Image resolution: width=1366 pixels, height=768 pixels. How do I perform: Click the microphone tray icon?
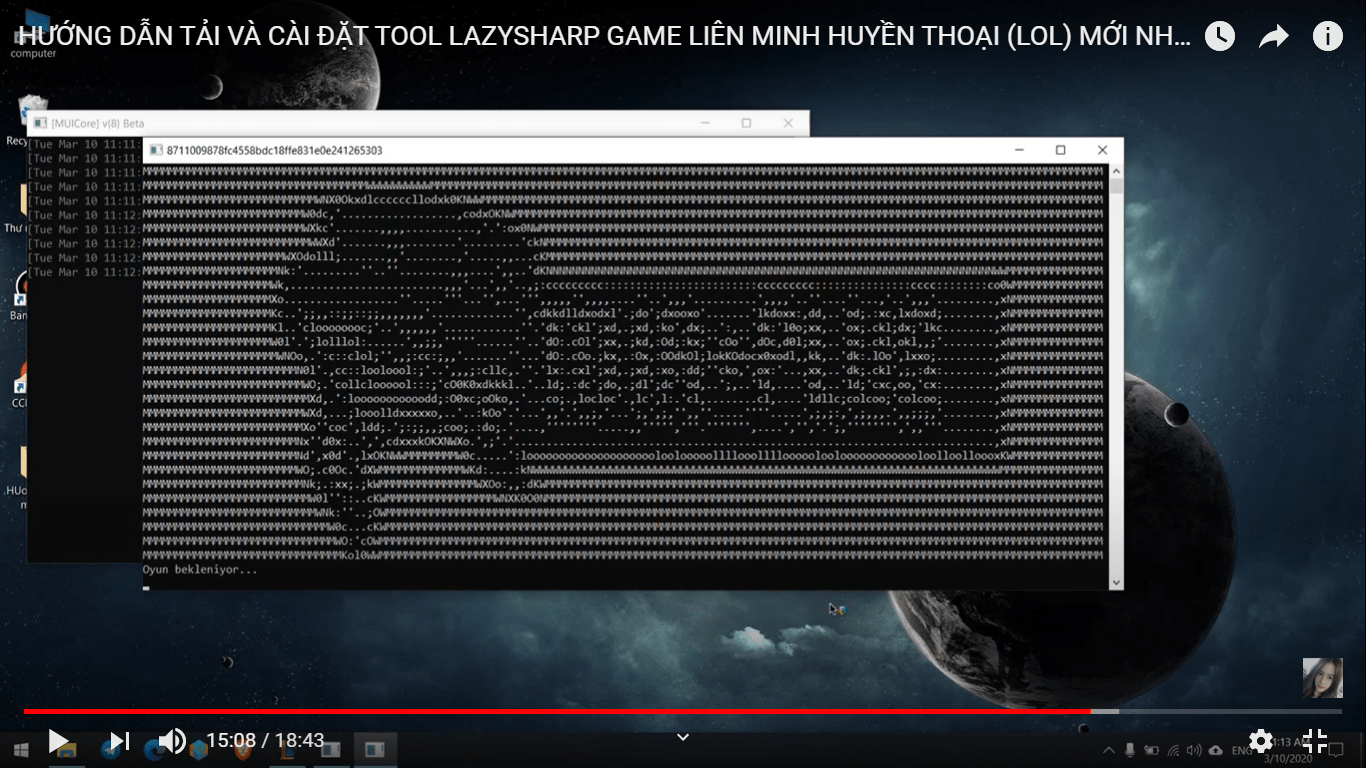coord(1130,749)
